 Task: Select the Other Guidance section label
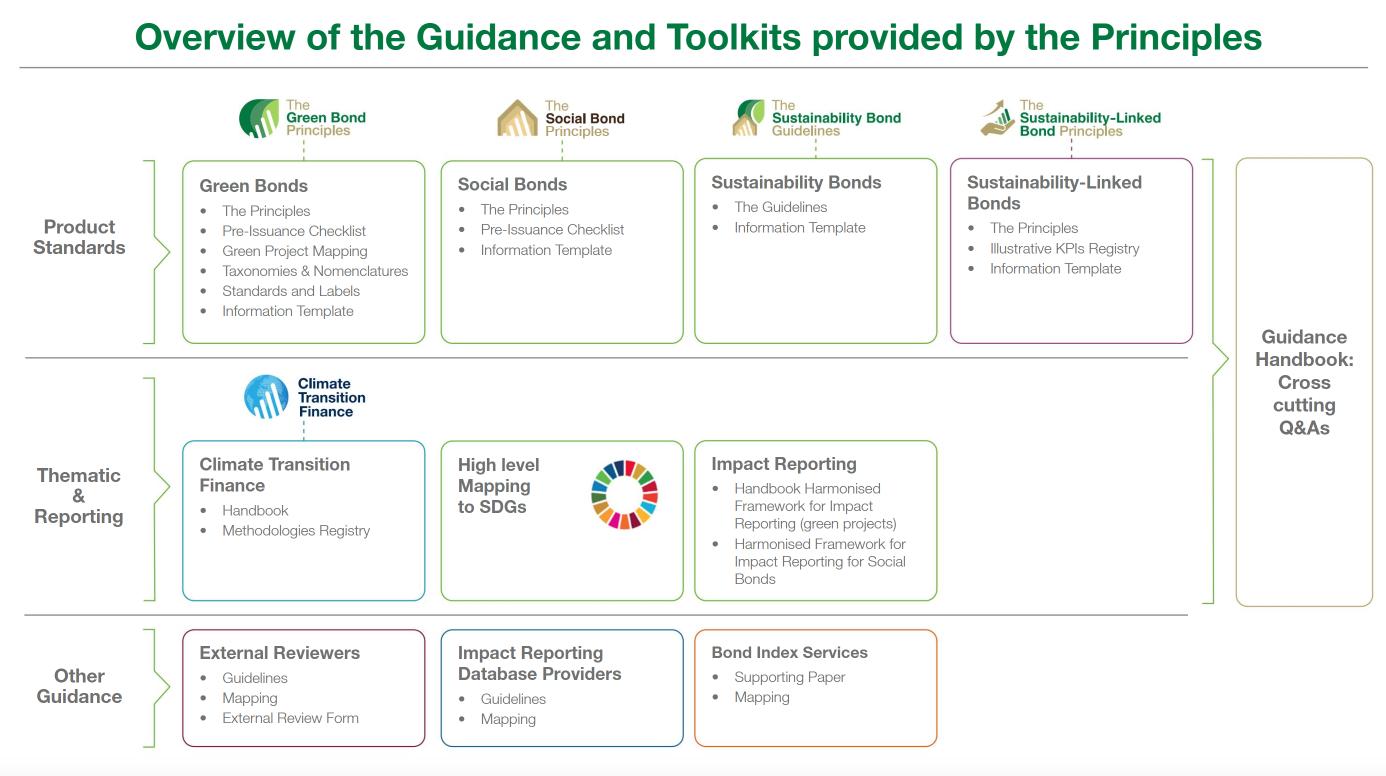(79, 687)
